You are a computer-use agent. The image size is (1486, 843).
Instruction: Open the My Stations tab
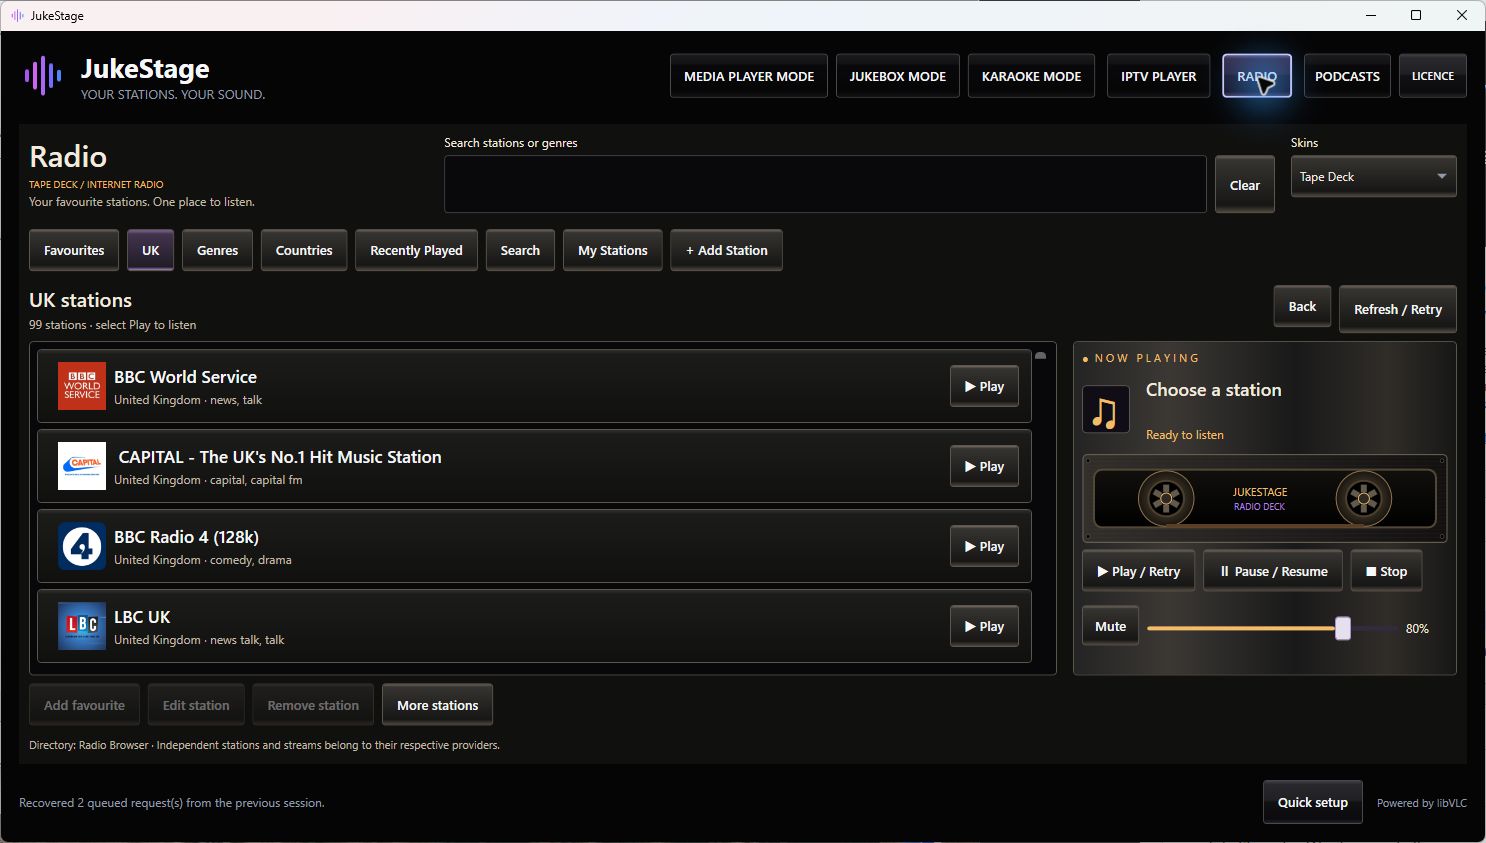click(613, 250)
